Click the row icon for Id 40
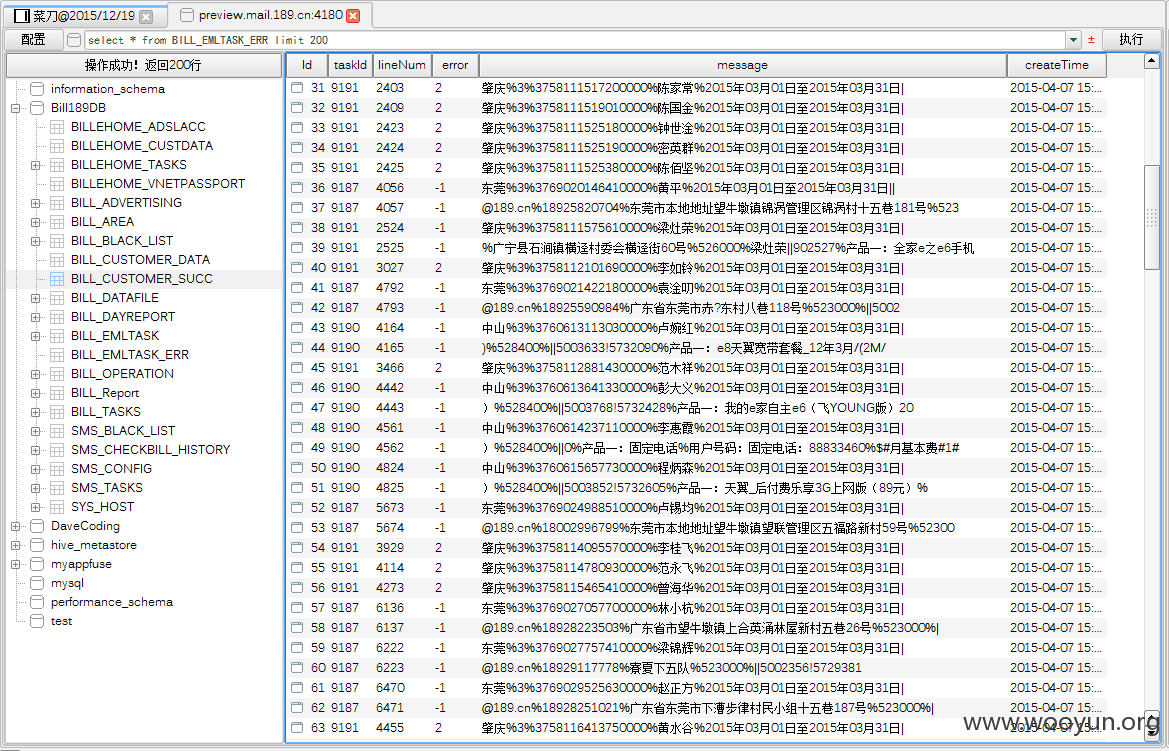 (x=297, y=268)
